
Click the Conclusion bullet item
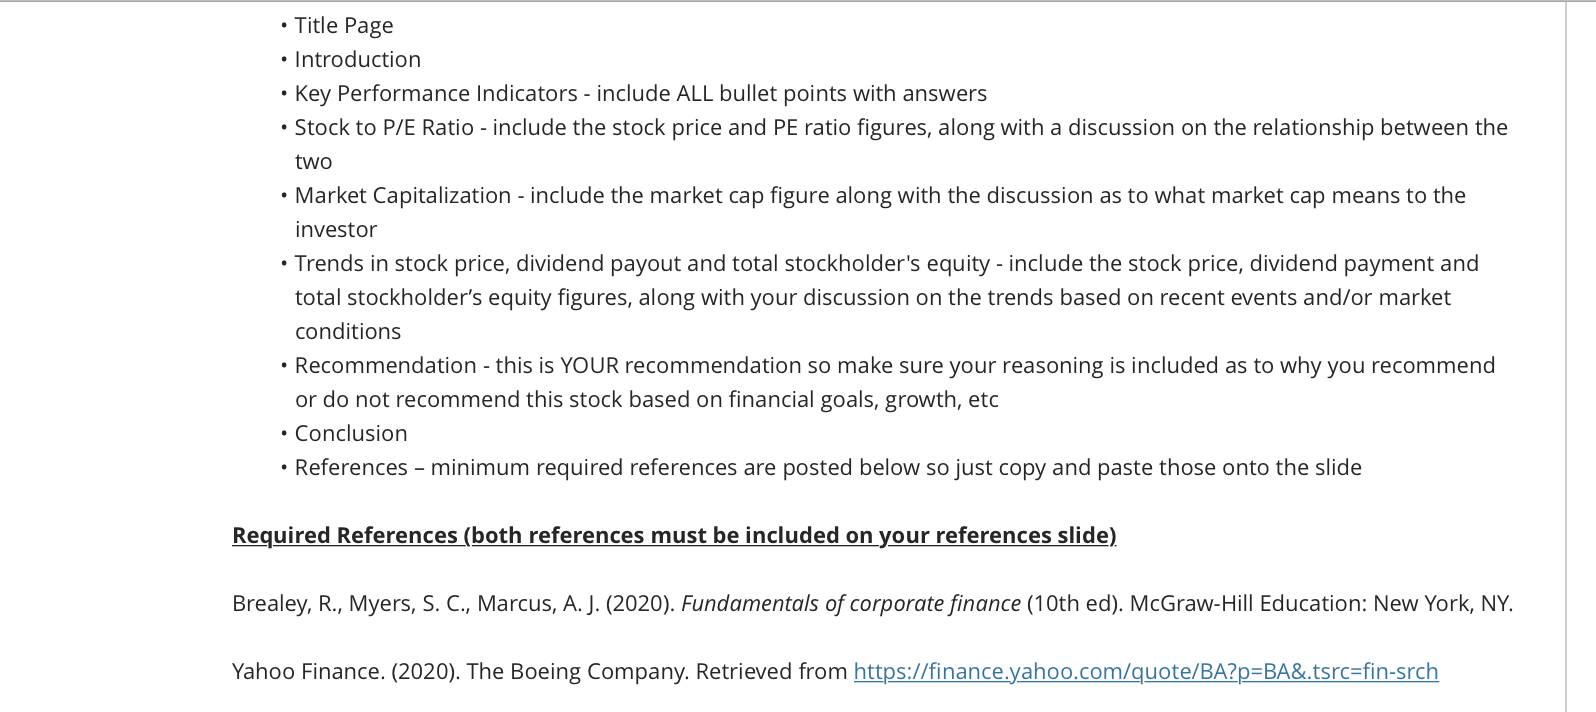[351, 433]
